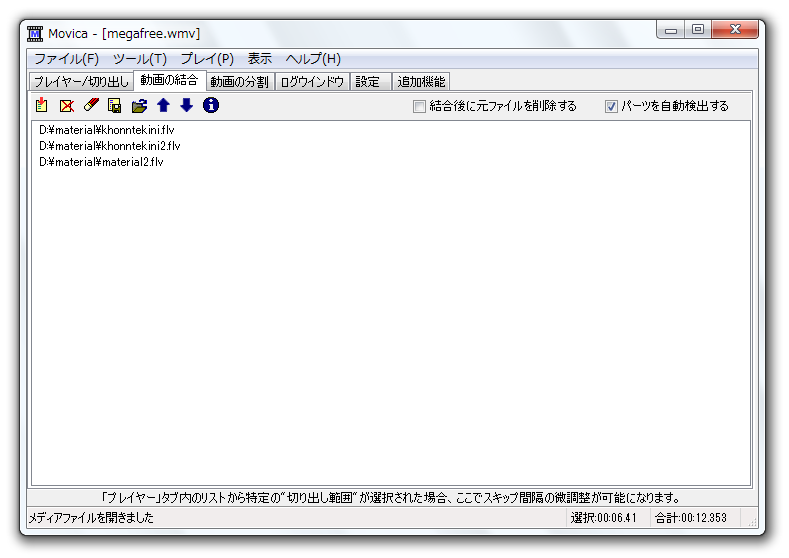Minimize the Movica window
The height and width of the screenshot is (558, 789).
670,30
